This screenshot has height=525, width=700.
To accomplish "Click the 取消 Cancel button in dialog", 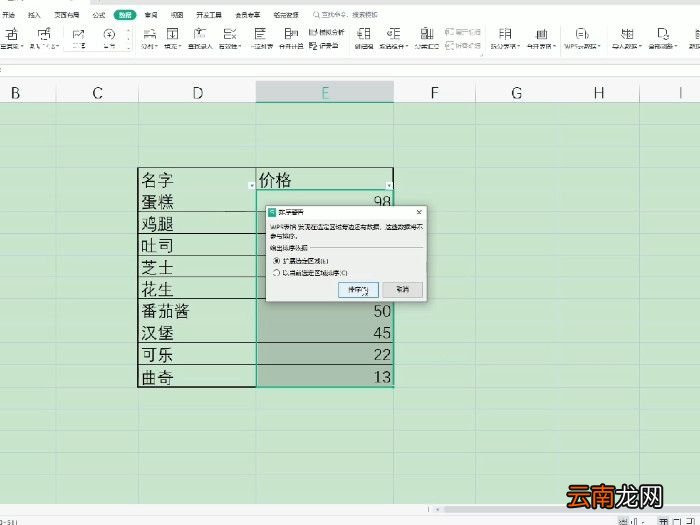I will tap(402, 290).
